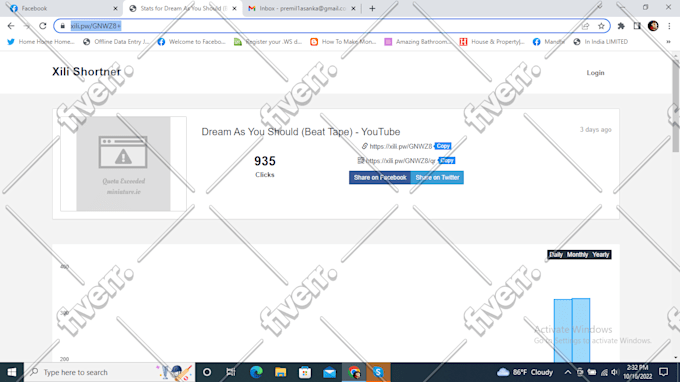Close the Stats for Dream As You Should tab

pos(234,8)
